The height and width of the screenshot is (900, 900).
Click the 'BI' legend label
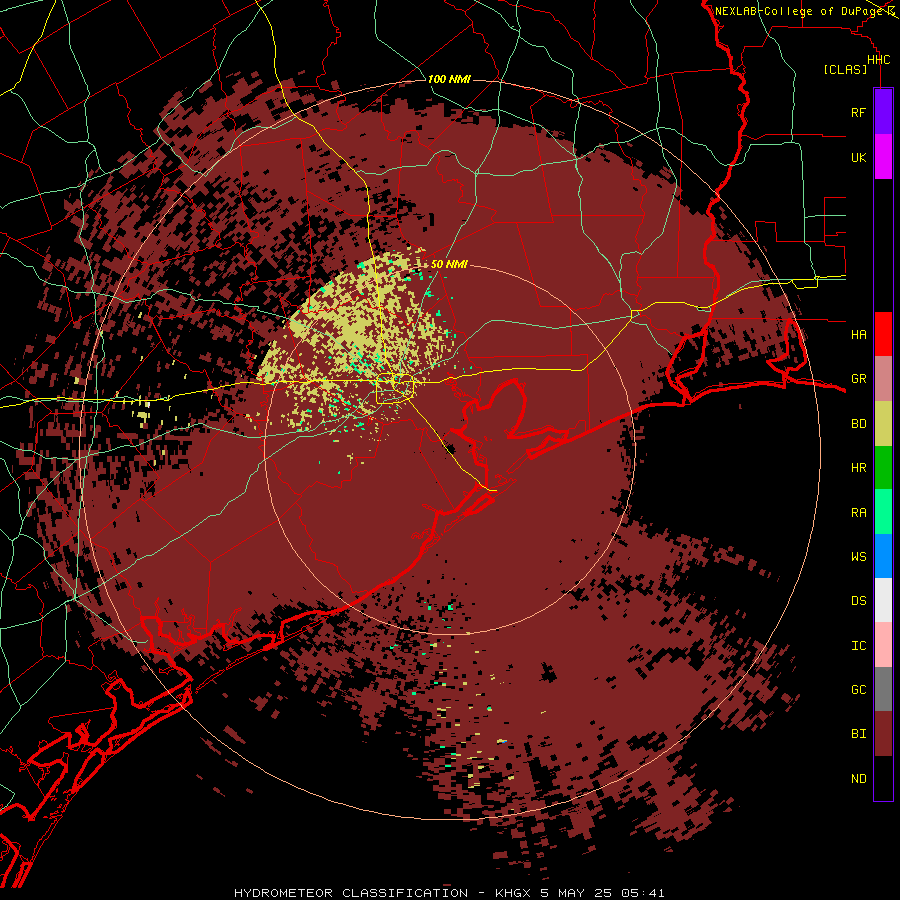click(x=858, y=734)
